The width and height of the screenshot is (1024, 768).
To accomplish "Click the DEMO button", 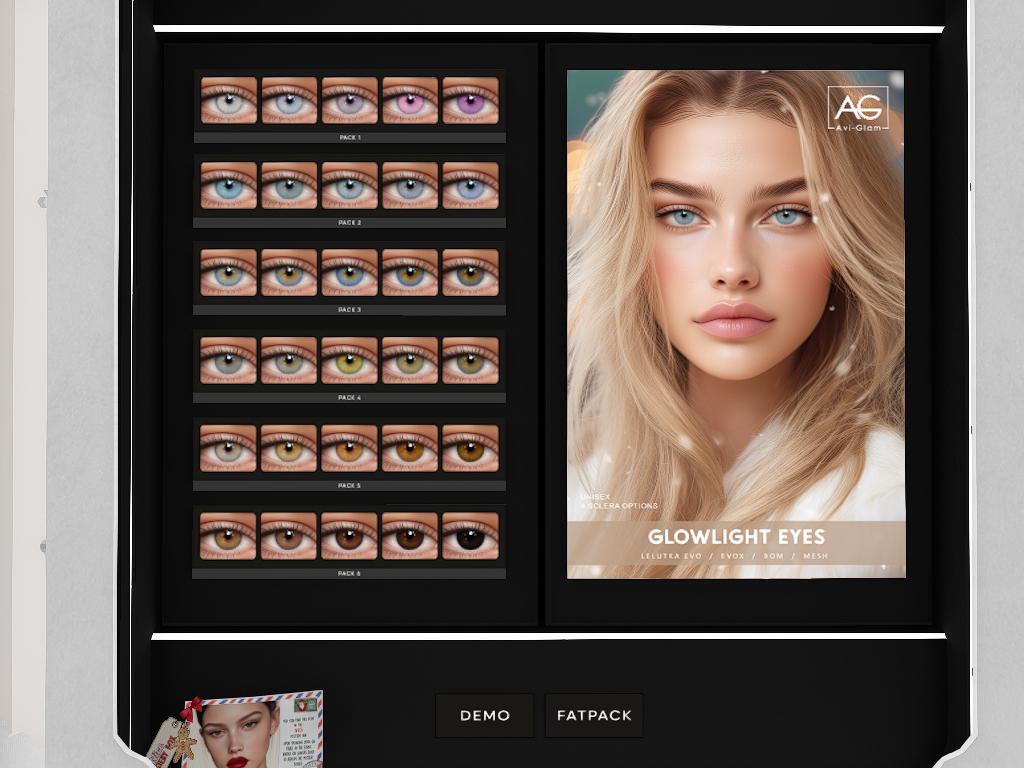I will [x=485, y=716].
